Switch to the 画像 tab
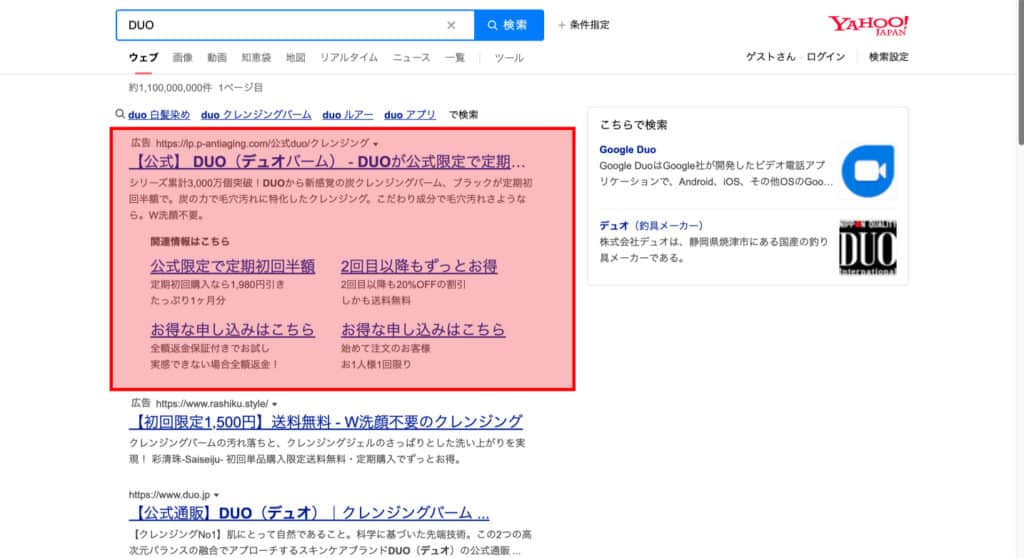The image size is (1024, 558). coord(182,57)
